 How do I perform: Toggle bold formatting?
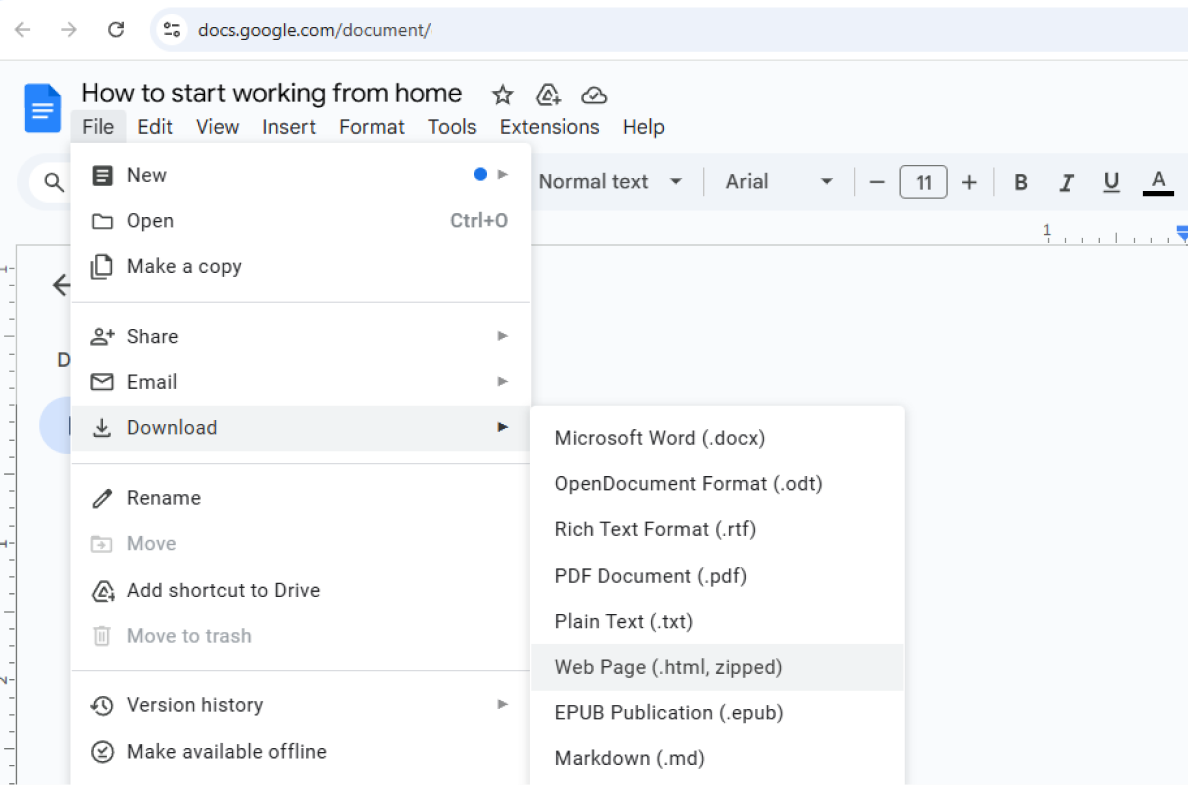pos(1020,182)
